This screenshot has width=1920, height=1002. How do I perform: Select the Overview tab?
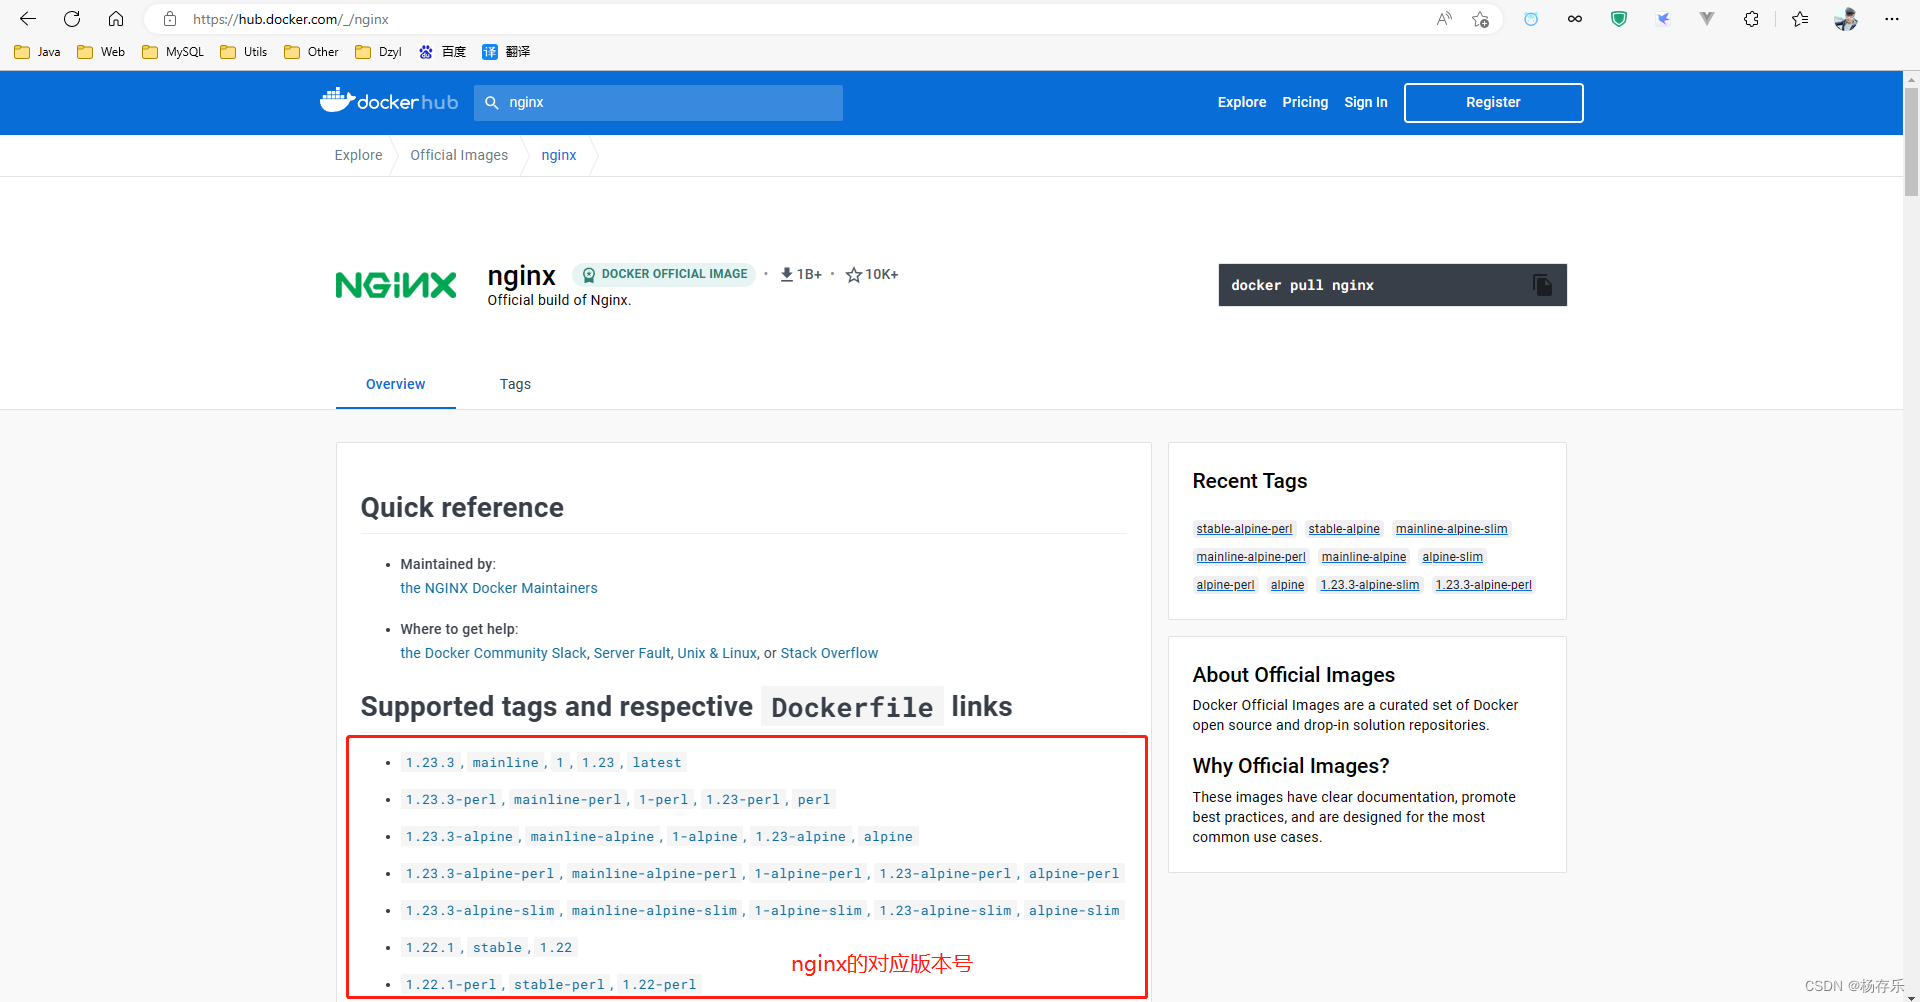click(395, 384)
